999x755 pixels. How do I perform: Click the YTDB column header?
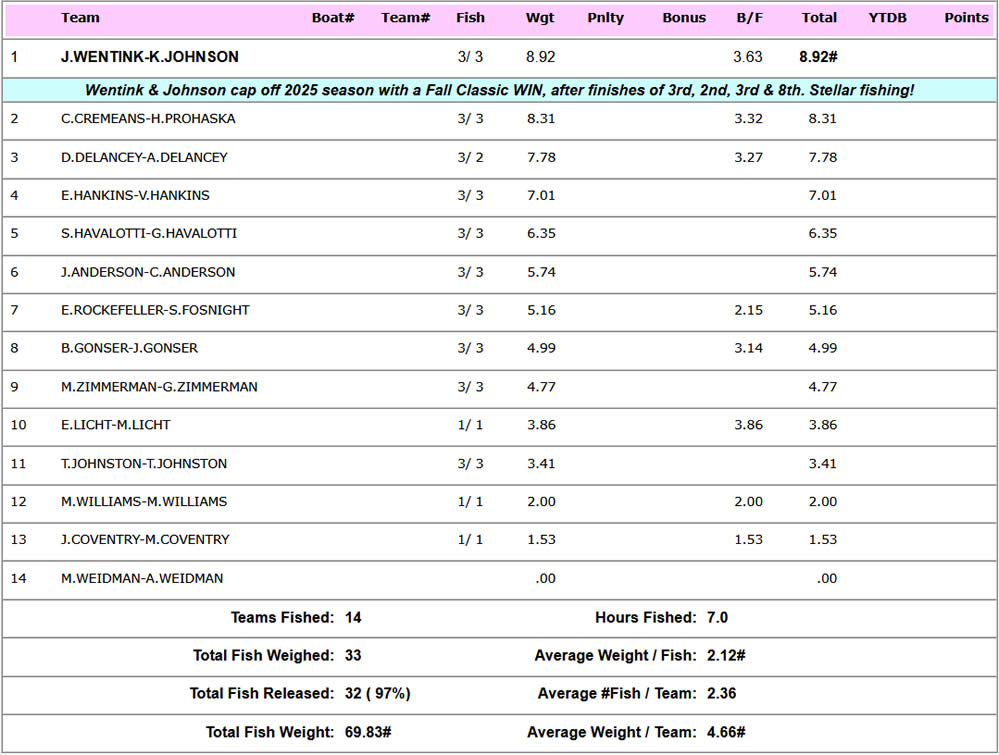tap(887, 17)
